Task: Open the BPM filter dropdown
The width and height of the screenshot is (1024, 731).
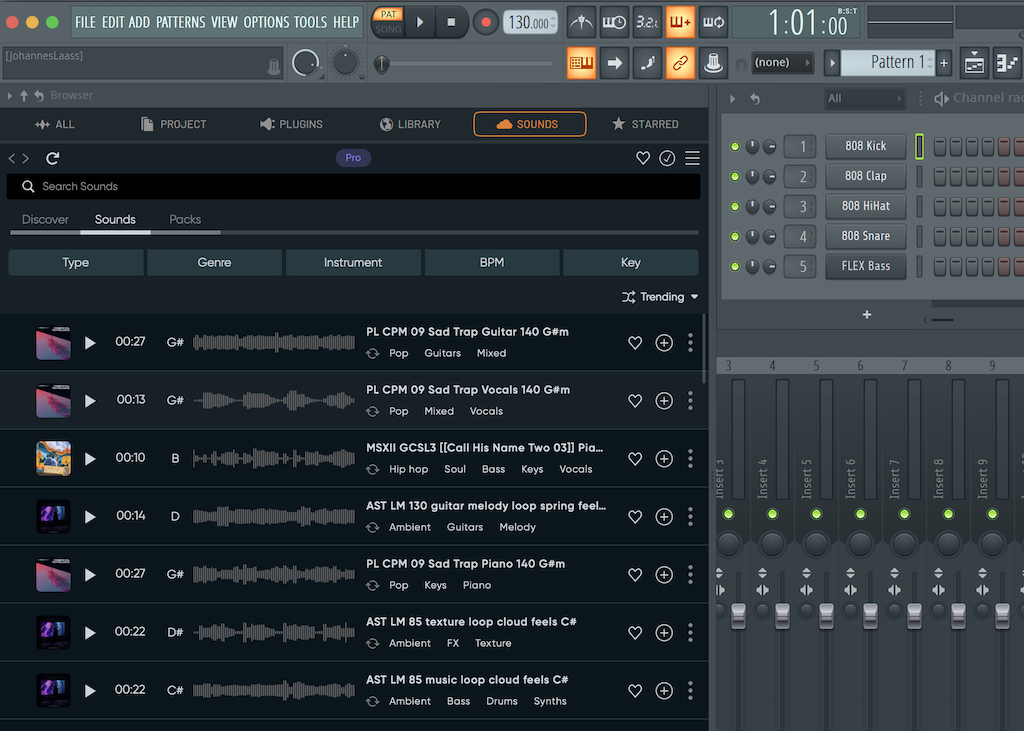Action: coord(491,263)
